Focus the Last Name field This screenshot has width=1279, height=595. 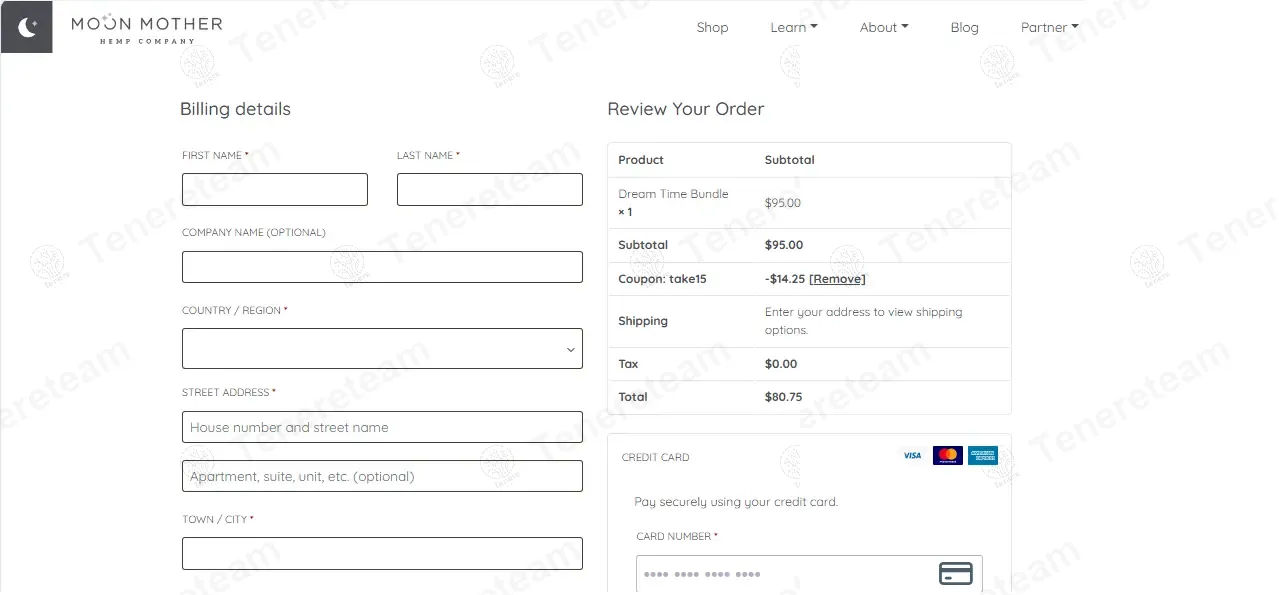[490, 190]
